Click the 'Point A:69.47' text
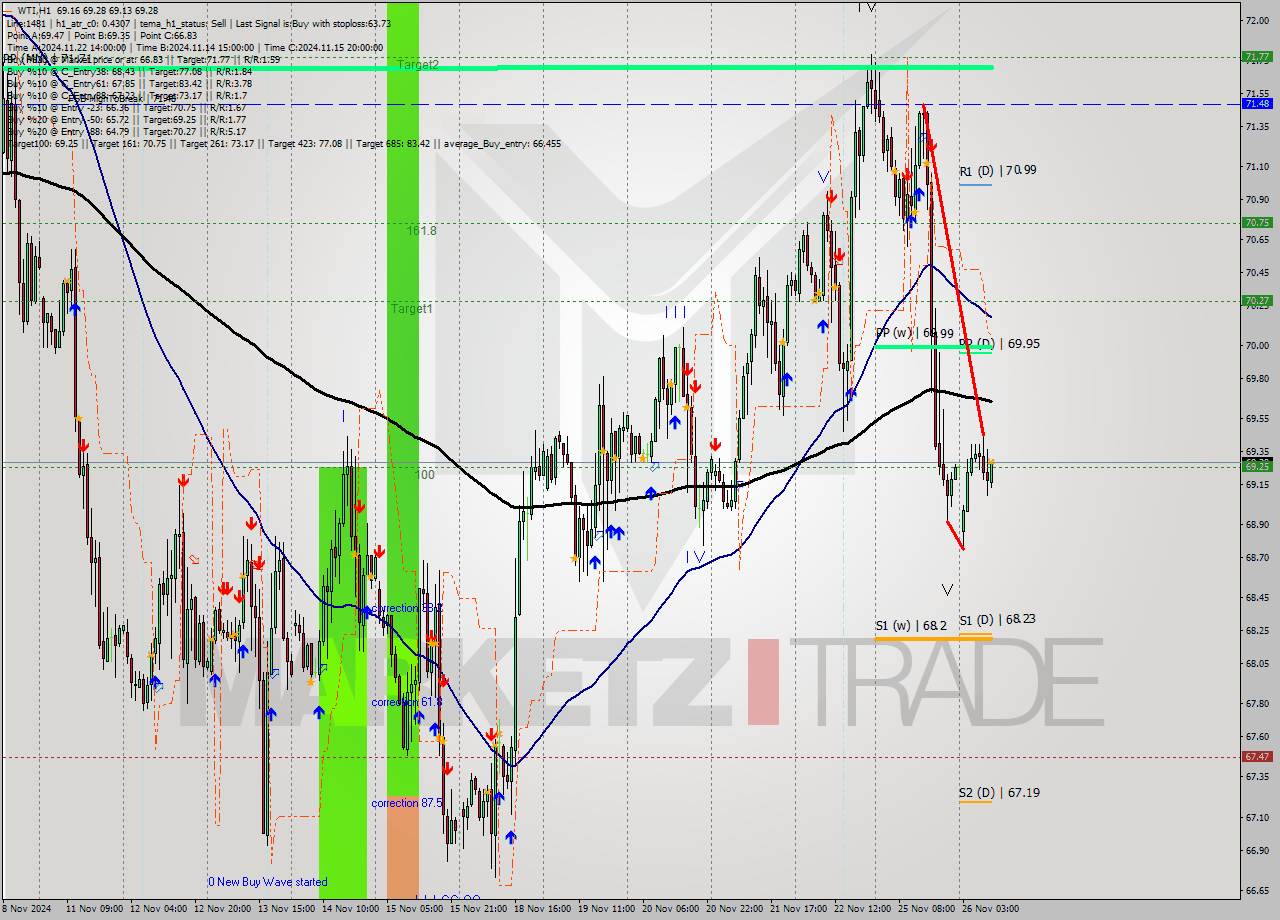Screen dimensions: 1280x920 [x=35, y=35]
